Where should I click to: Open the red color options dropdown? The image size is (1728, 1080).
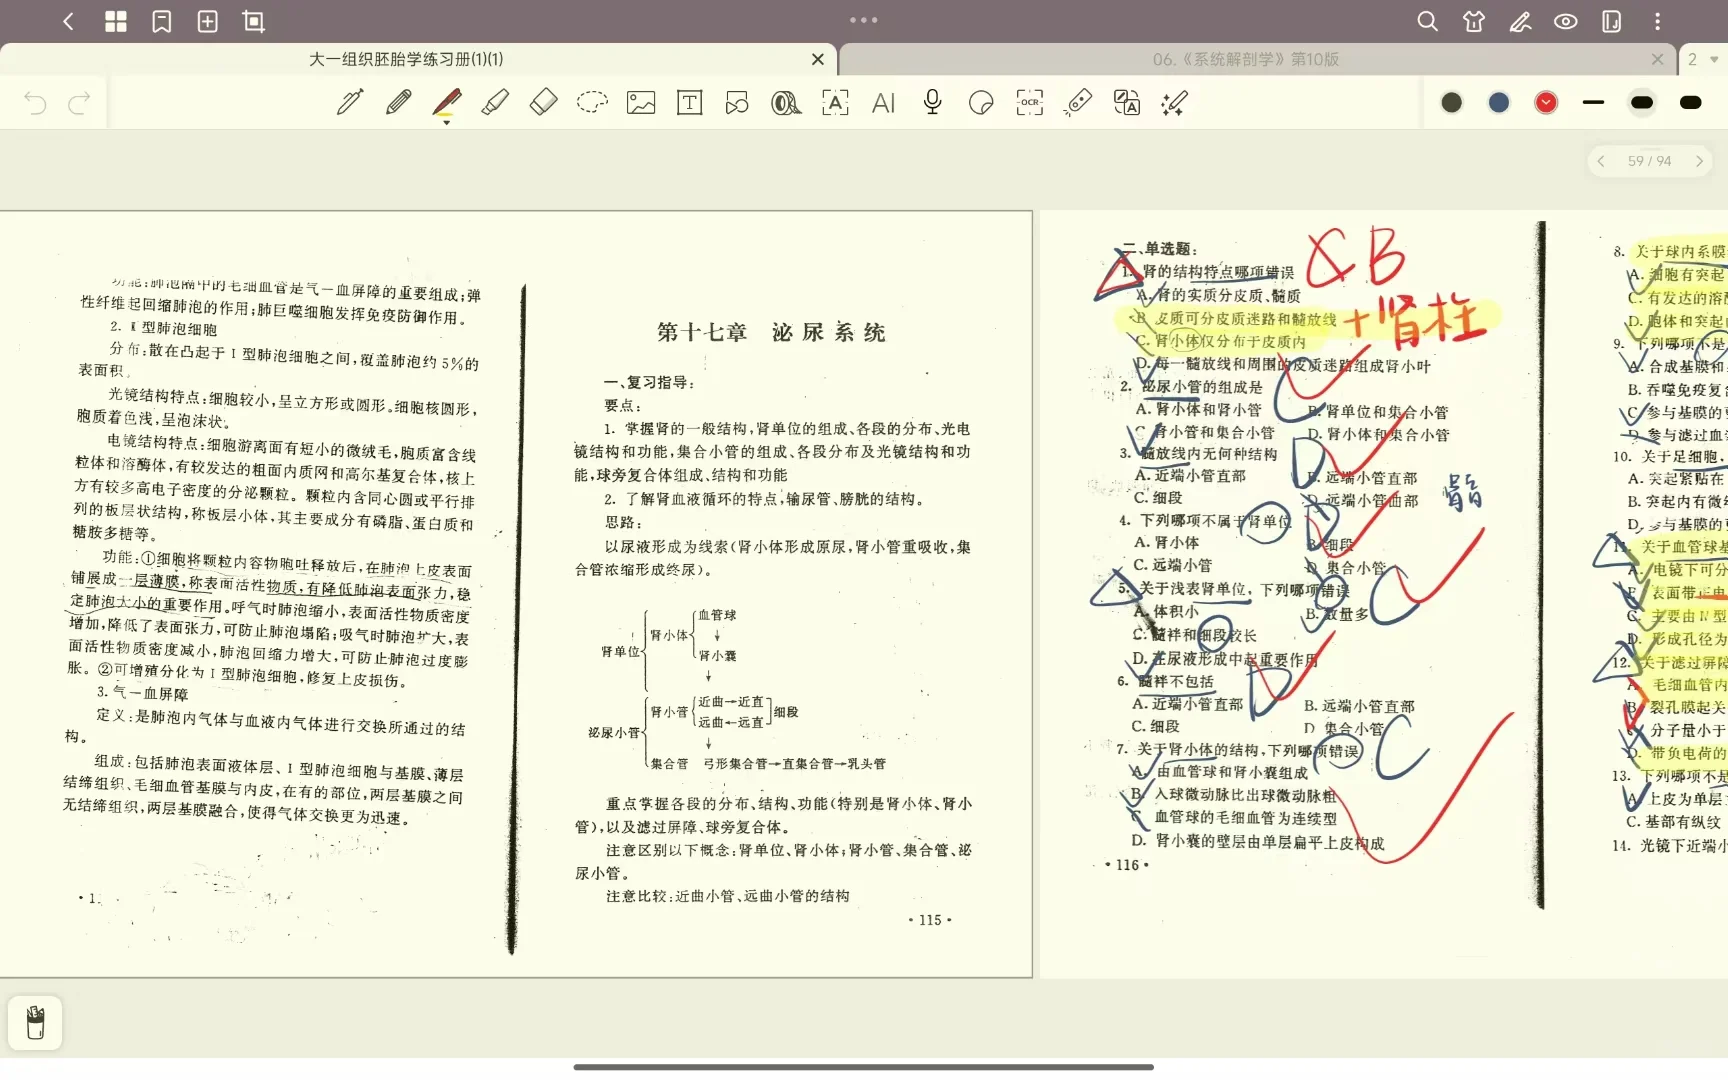(1545, 102)
